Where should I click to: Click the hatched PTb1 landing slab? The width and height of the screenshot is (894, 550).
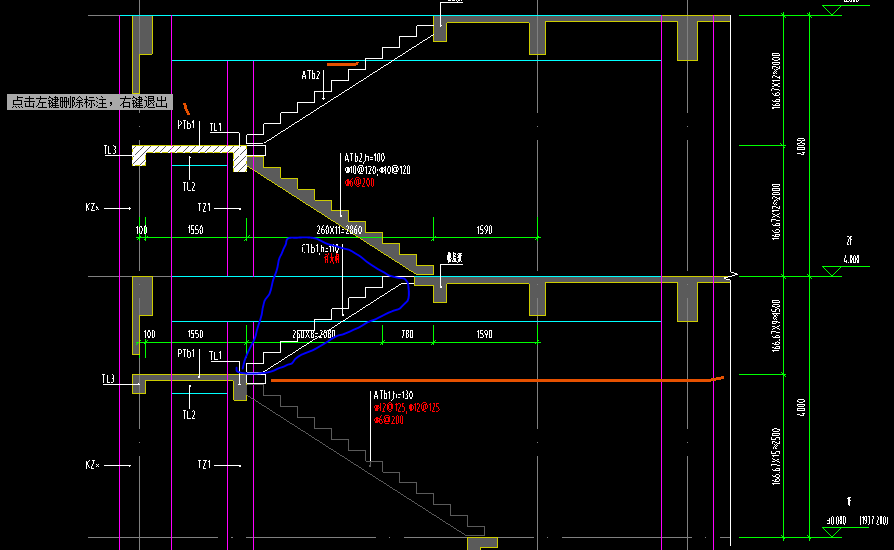pos(189,149)
